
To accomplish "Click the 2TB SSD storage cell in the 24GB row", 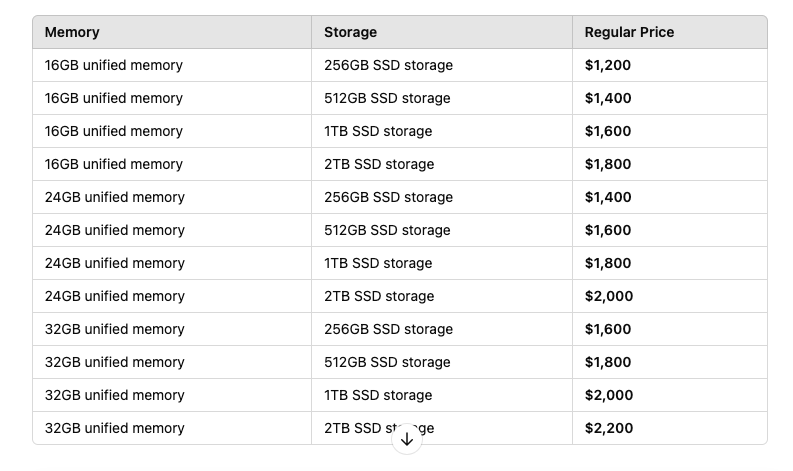I will pos(379,296).
